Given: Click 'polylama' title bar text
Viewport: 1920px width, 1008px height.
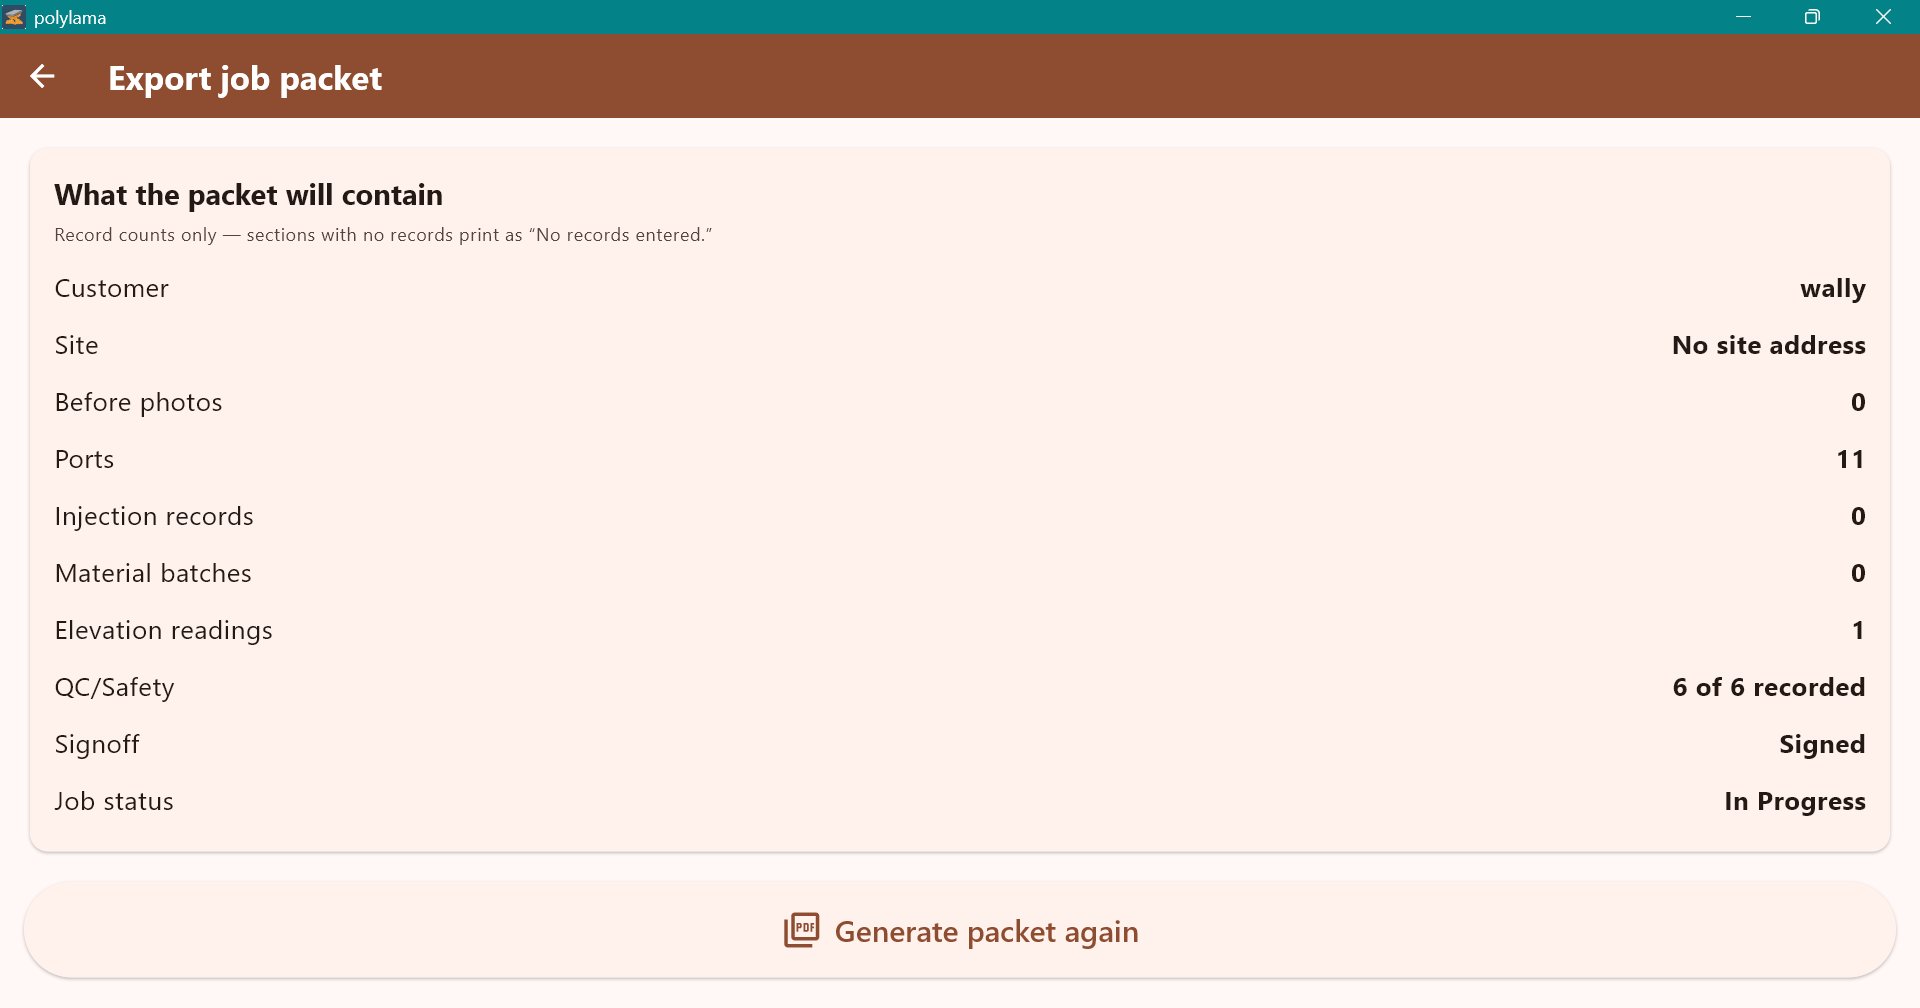Looking at the screenshot, I should (70, 18).
